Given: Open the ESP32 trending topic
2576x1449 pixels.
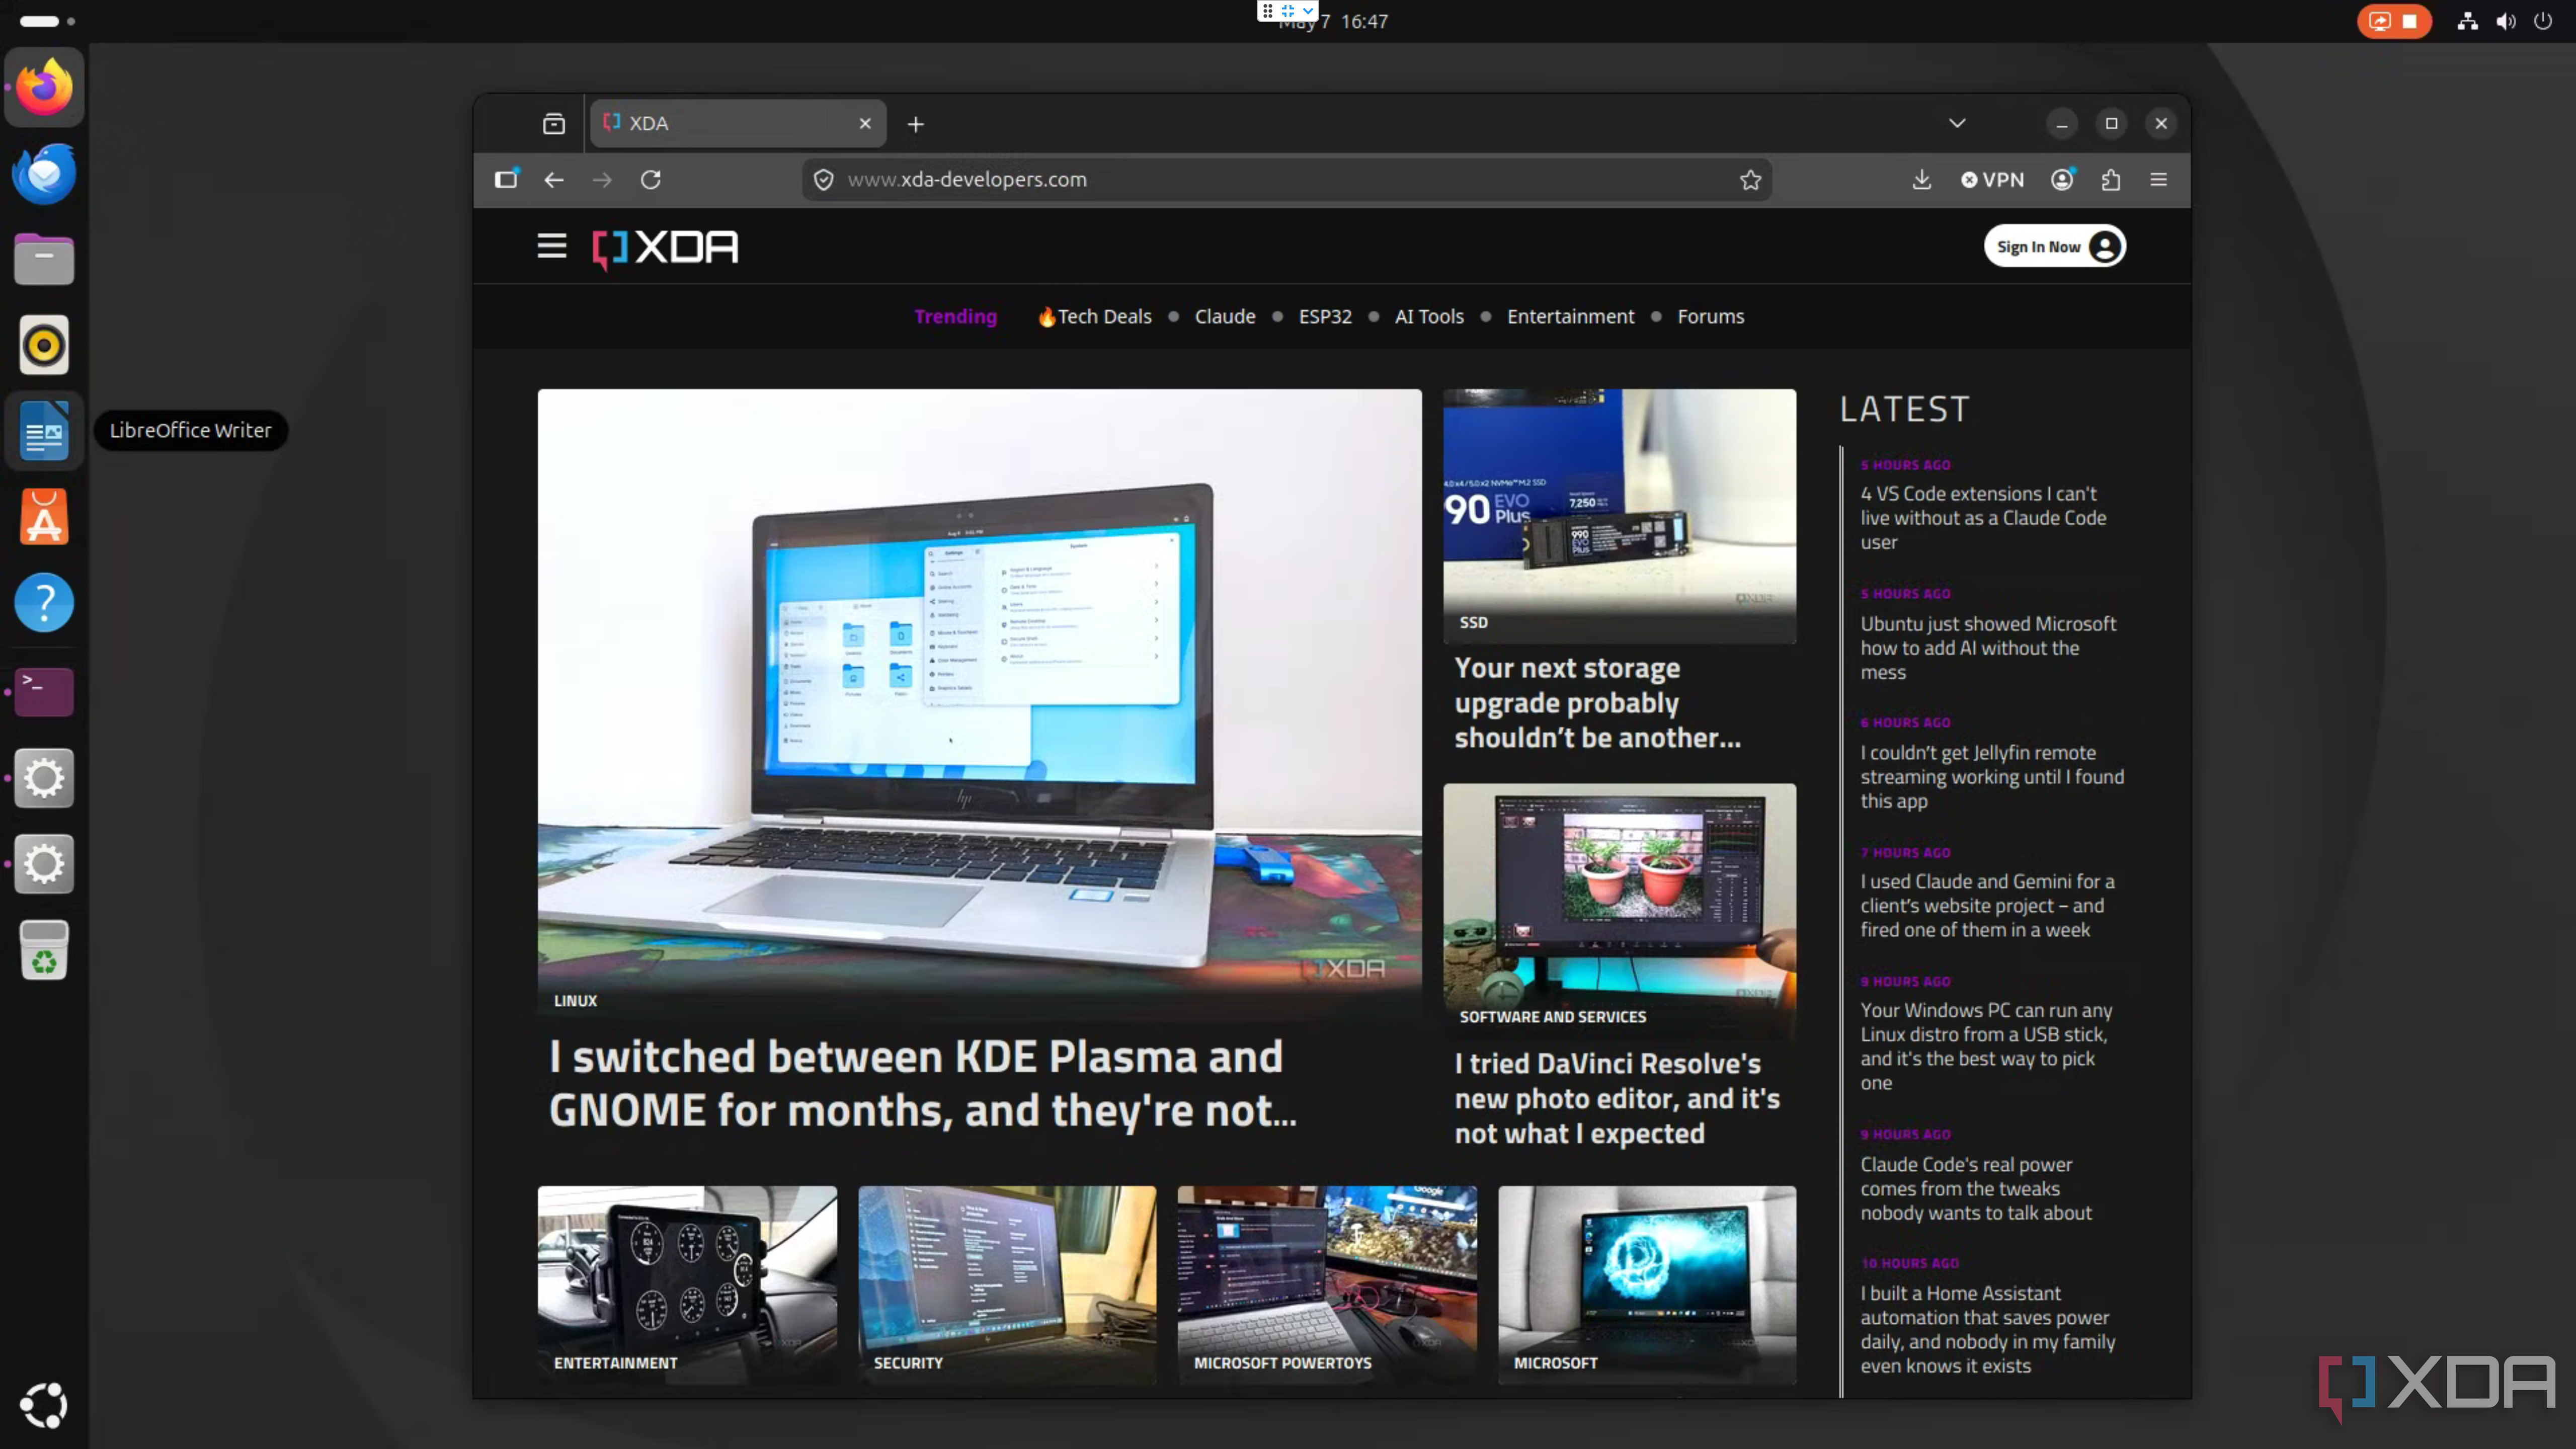Looking at the screenshot, I should [1325, 316].
